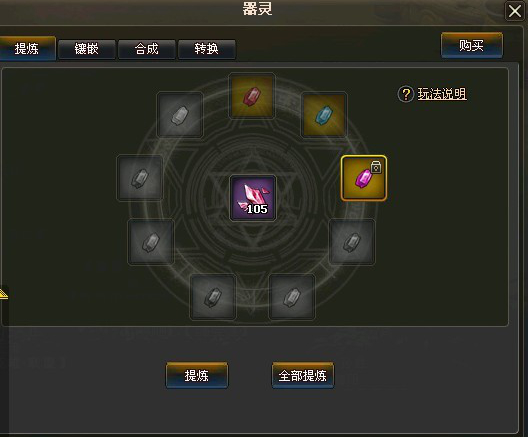Viewport: 528px width, 437px height.
Task: Click the empty gray slot directly above 全部提炼
Action: pos(292,297)
